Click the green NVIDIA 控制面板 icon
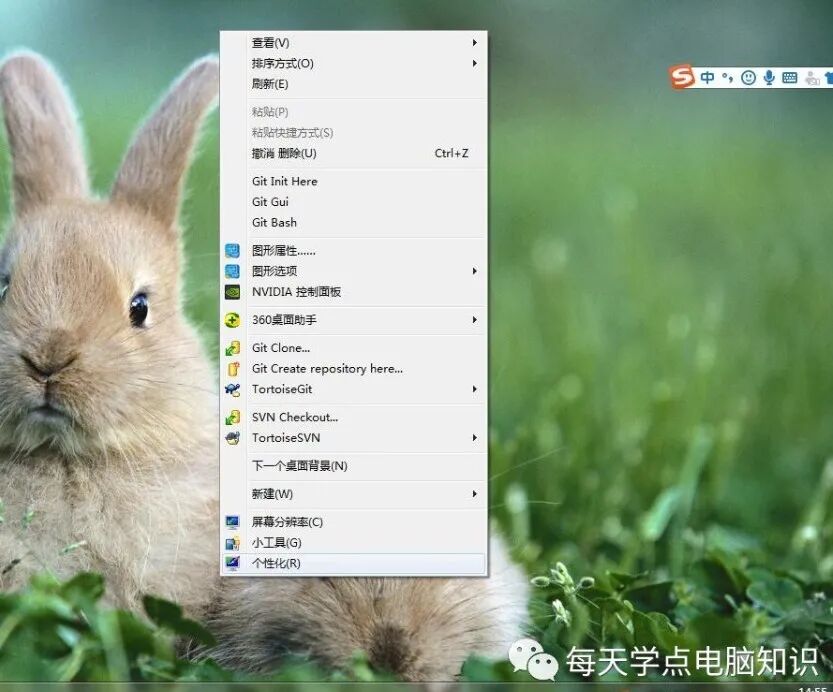 233,292
